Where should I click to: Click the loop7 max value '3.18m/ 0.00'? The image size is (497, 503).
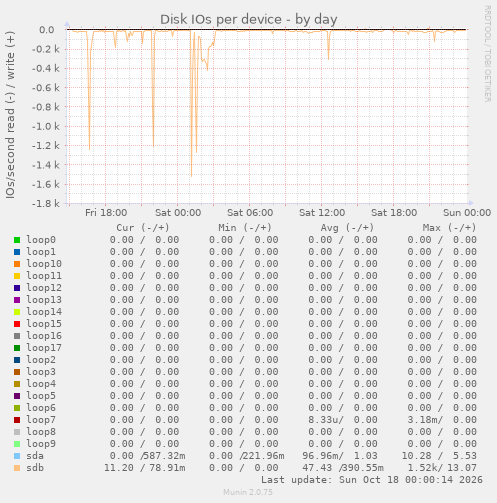tap(442, 420)
